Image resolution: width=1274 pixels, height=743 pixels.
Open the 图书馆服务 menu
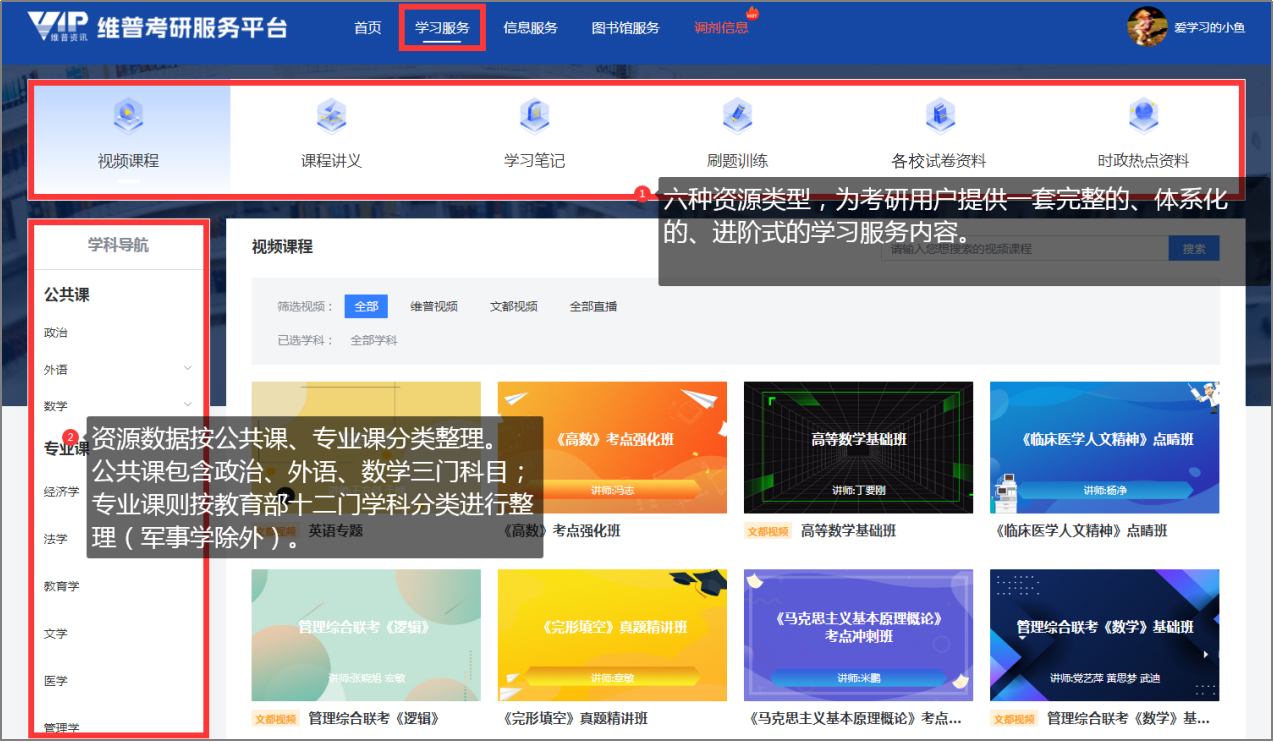[625, 28]
